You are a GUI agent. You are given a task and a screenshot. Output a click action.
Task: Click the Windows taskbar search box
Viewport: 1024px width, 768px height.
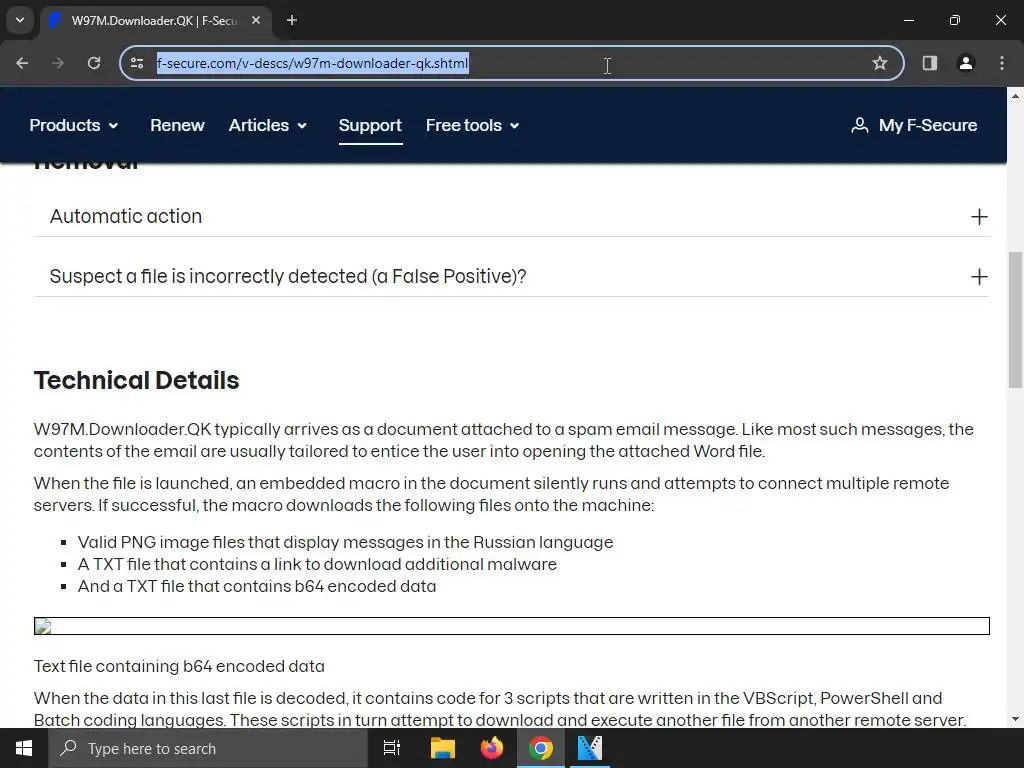point(208,748)
